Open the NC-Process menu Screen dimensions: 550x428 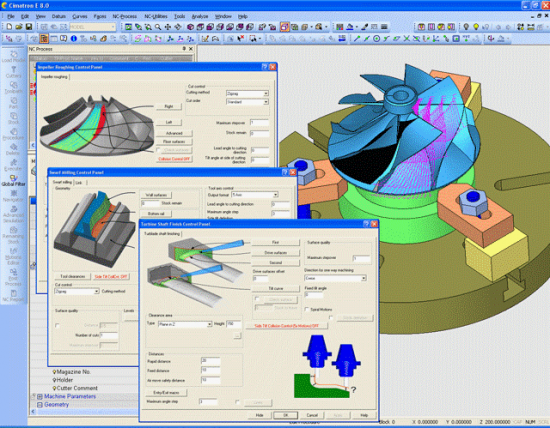click(x=125, y=16)
